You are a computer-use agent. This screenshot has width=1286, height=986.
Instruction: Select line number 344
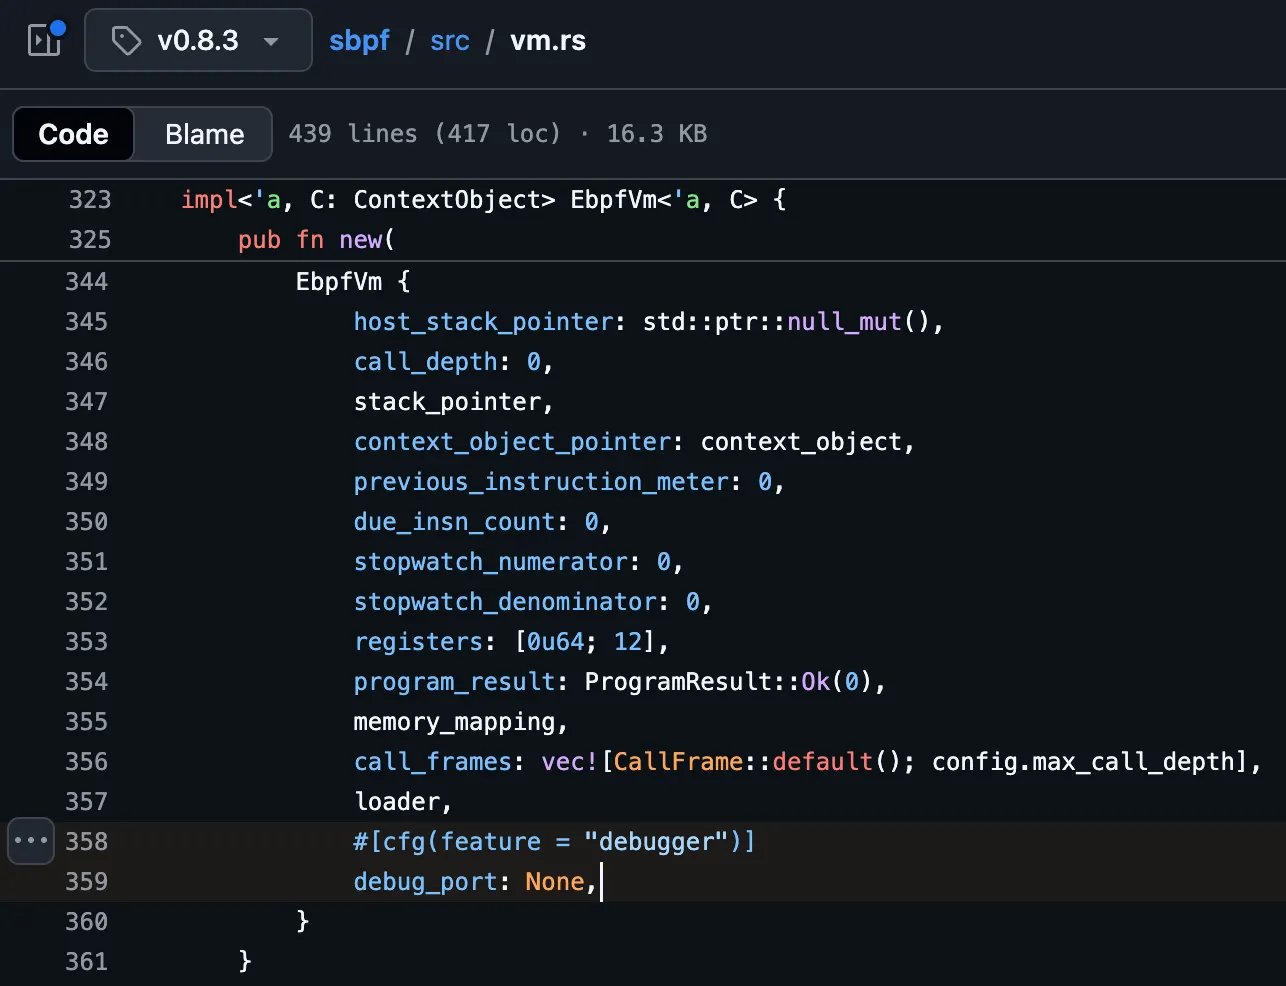click(x=87, y=282)
